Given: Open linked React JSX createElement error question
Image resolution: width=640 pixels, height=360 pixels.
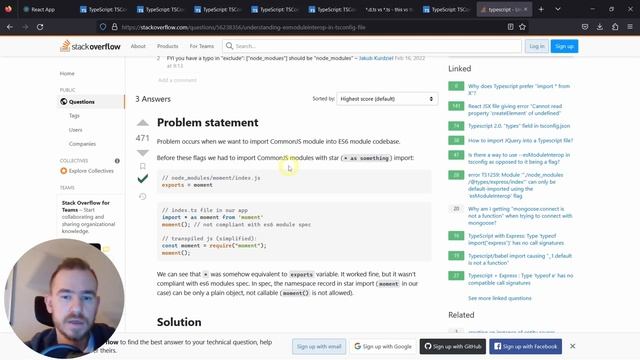Looking at the screenshot, I should click(515, 109).
